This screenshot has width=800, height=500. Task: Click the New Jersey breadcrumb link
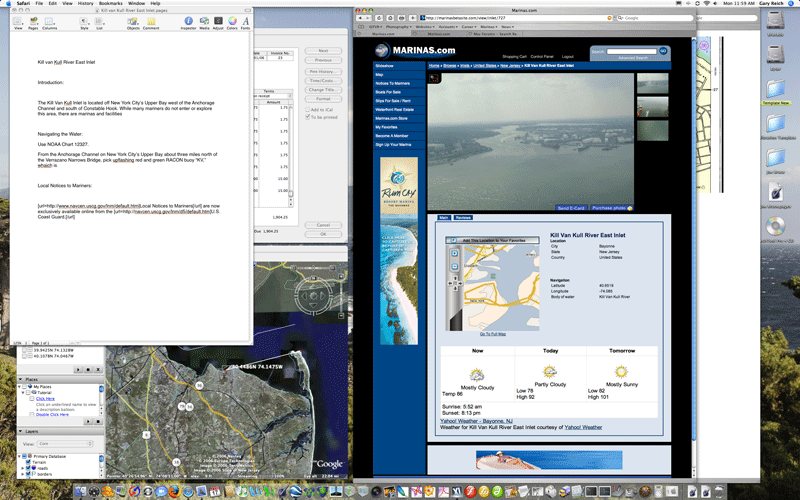coord(510,66)
